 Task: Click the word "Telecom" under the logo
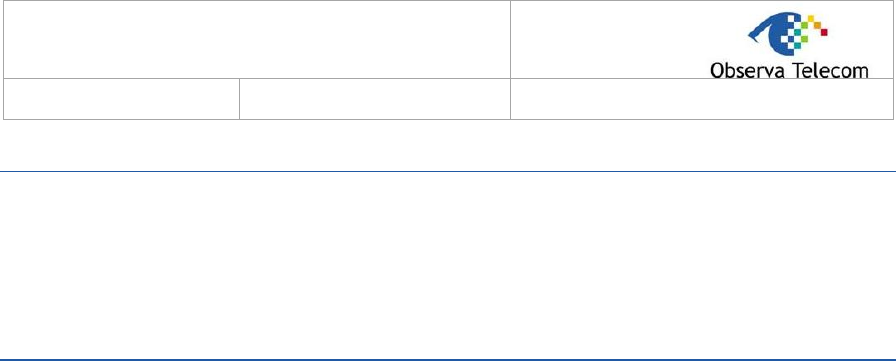coord(830,70)
